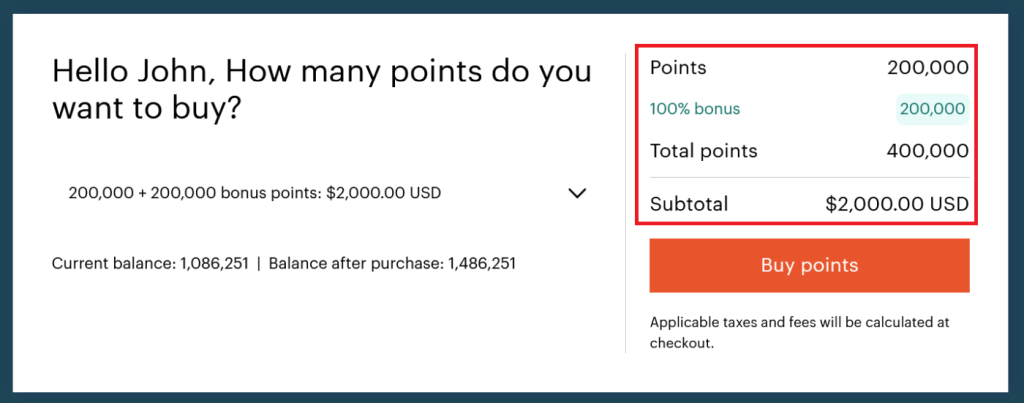Click the 400,000 total points value

(x=927, y=151)
